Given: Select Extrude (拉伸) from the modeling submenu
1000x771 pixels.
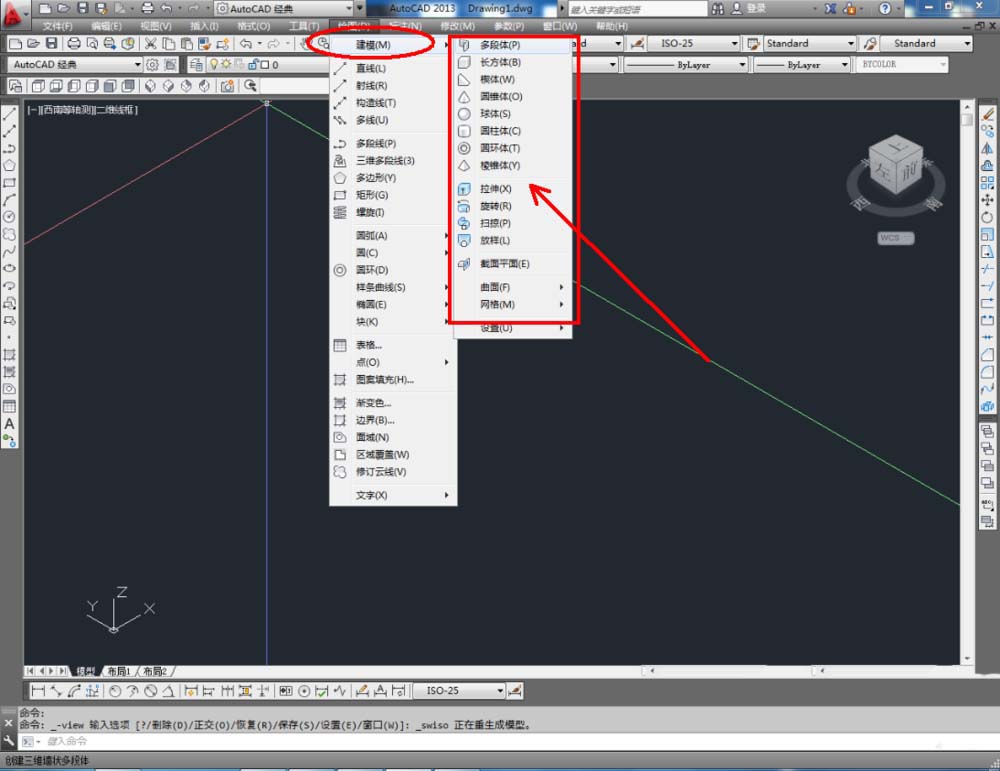Looking at the screenshot, I should (x=495, y=189).
